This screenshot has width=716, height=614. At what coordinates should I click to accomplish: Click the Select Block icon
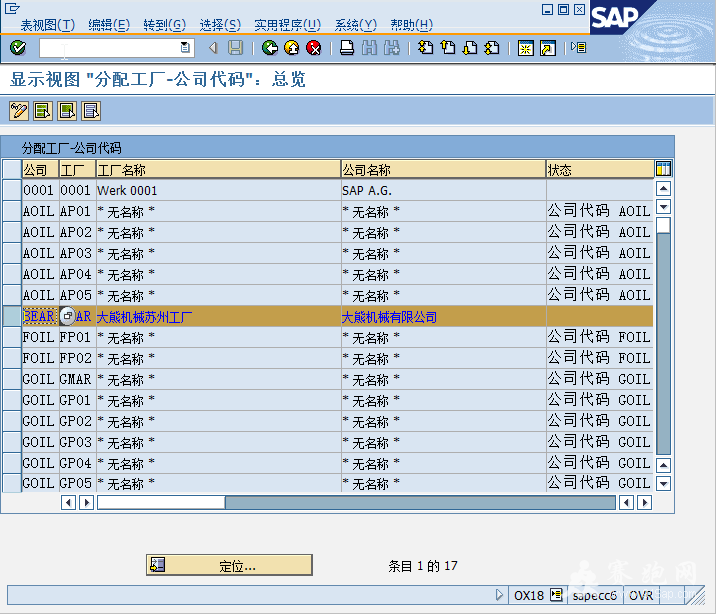pyautogui.click(x=67, y=111)
